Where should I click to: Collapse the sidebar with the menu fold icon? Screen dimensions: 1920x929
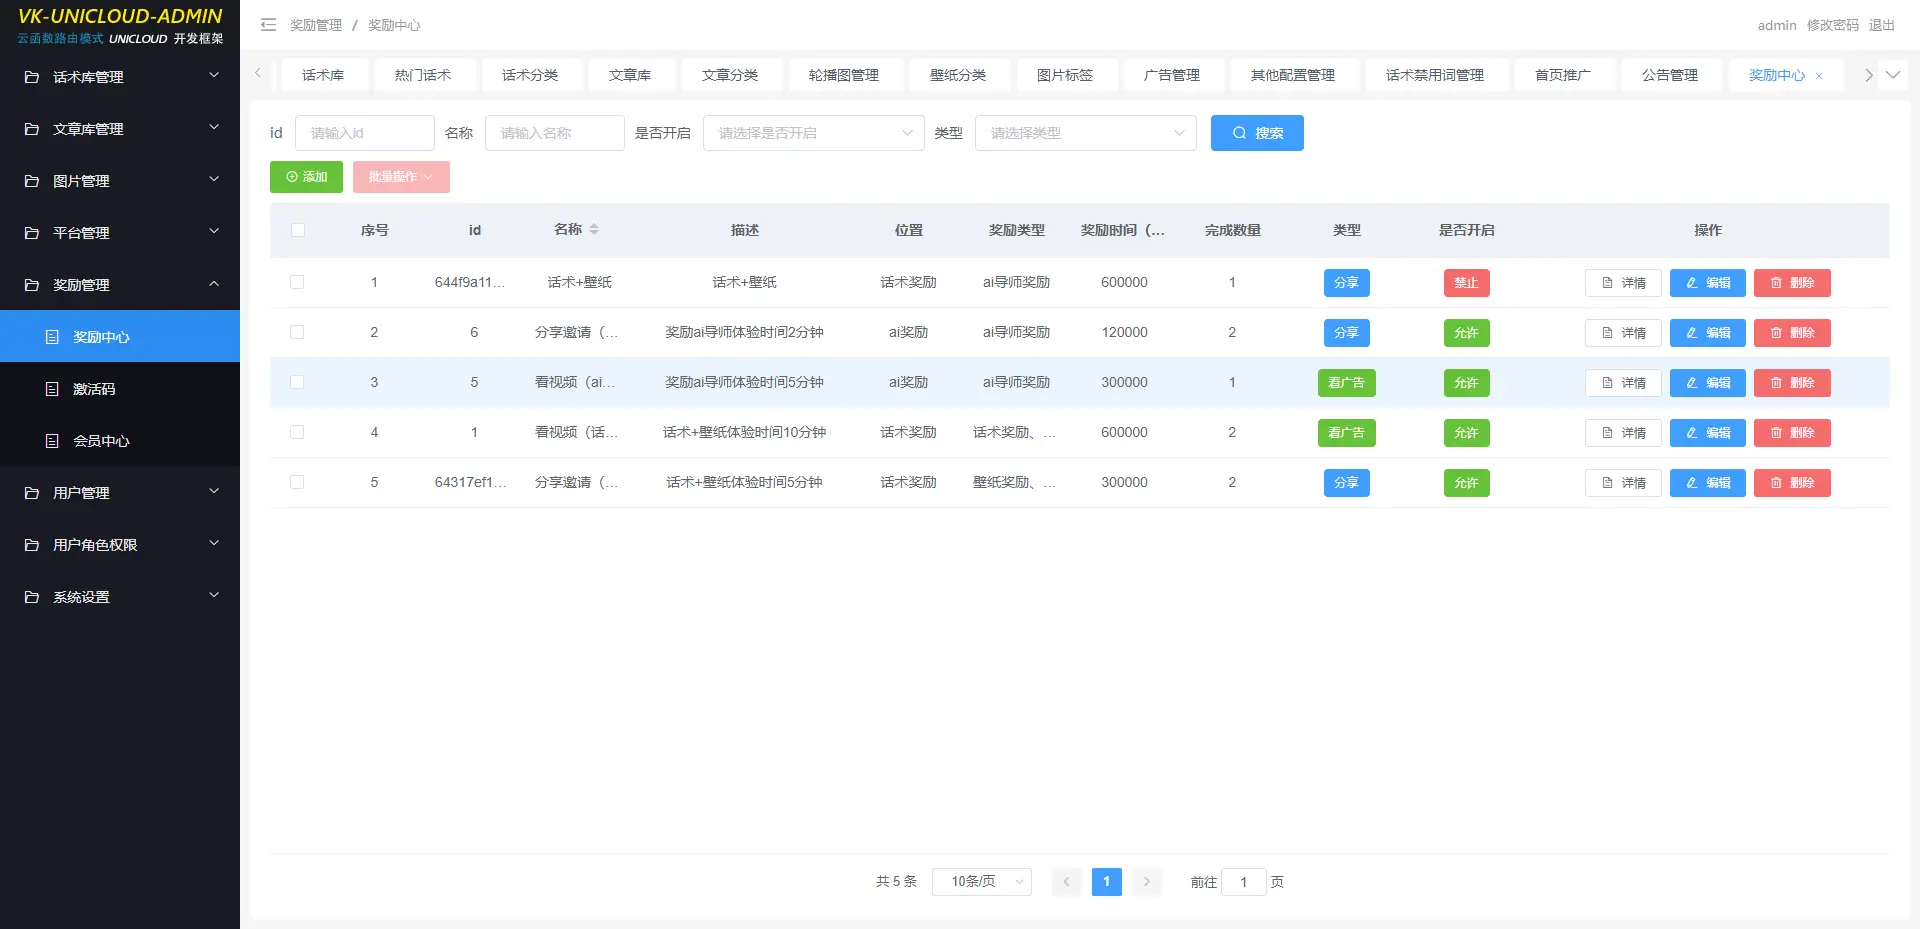(x=268, y=25)
